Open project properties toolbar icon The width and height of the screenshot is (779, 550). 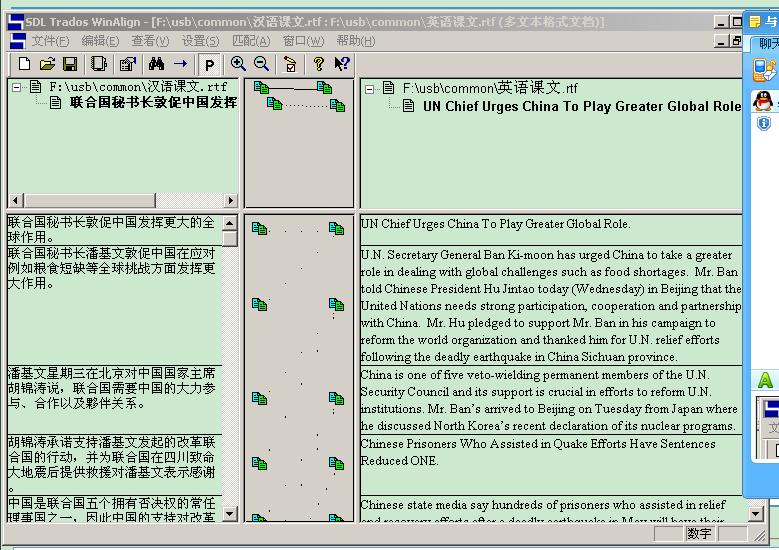[x=128, y=64]
